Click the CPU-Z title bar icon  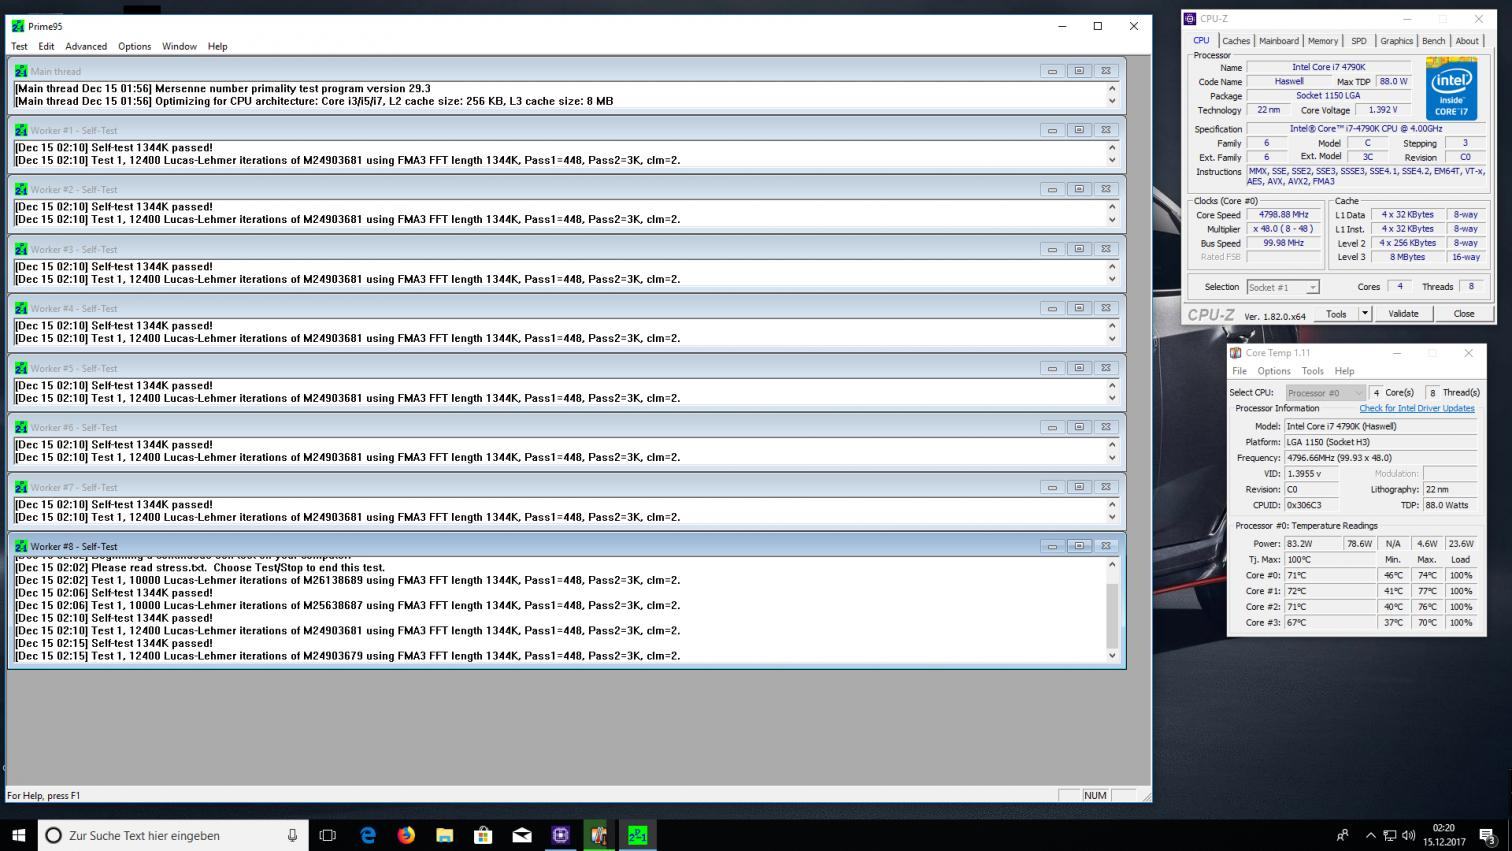point(1190,19)
